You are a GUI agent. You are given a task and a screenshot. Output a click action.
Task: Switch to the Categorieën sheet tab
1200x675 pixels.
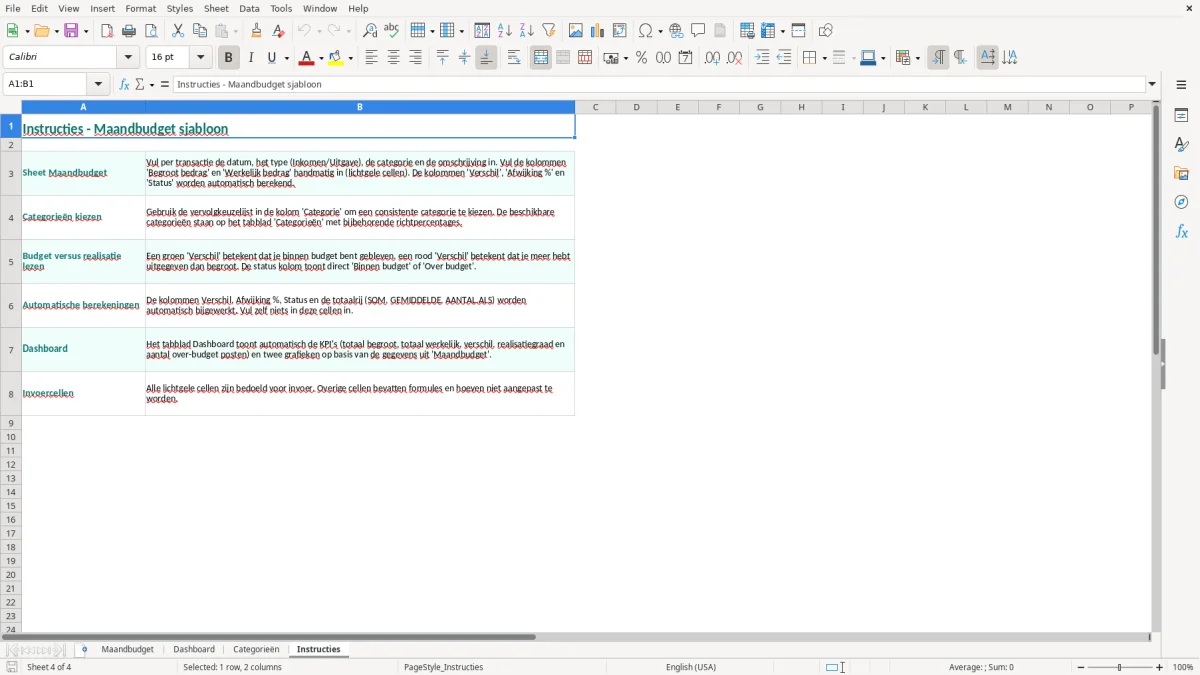click(x=256, y=650)
